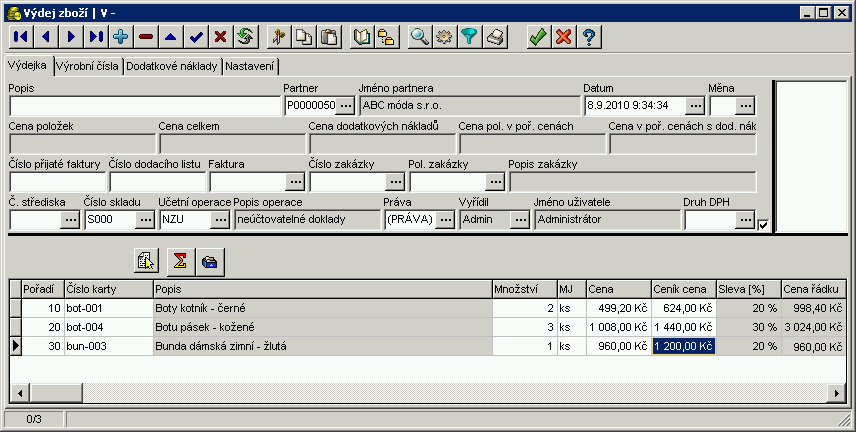
Task: Switch to the Výrobní čísla tab
Action: point(88,66)
